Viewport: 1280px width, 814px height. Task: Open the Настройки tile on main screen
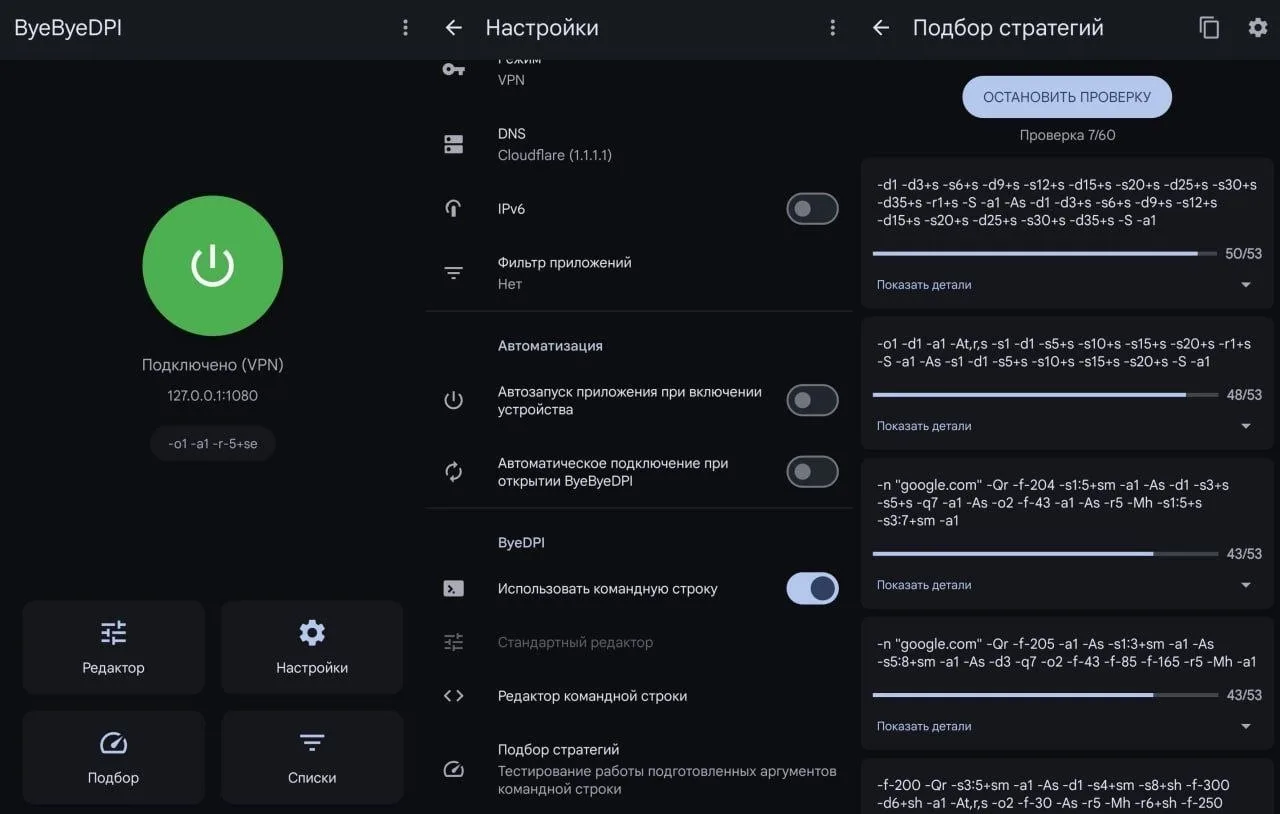(312, 647)
